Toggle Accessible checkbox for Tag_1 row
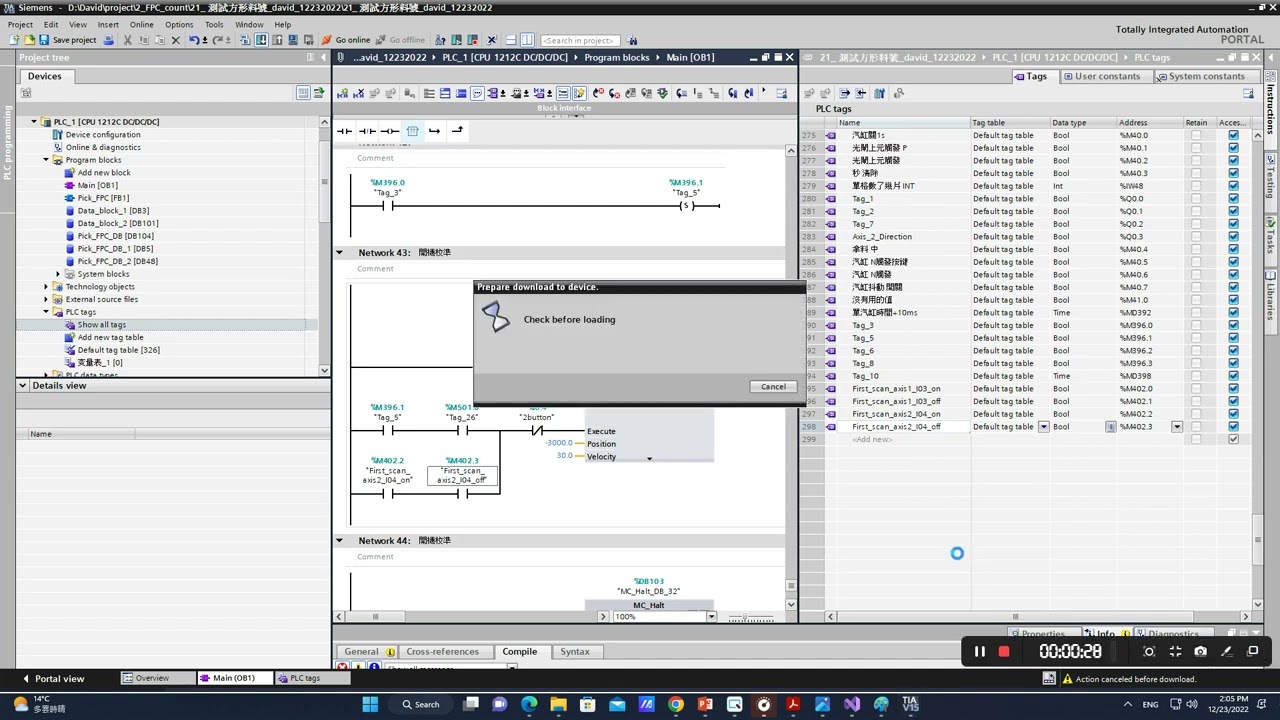Image resolution: width=1280 pixels, height=720 pixels. [x=1233, y=198]
